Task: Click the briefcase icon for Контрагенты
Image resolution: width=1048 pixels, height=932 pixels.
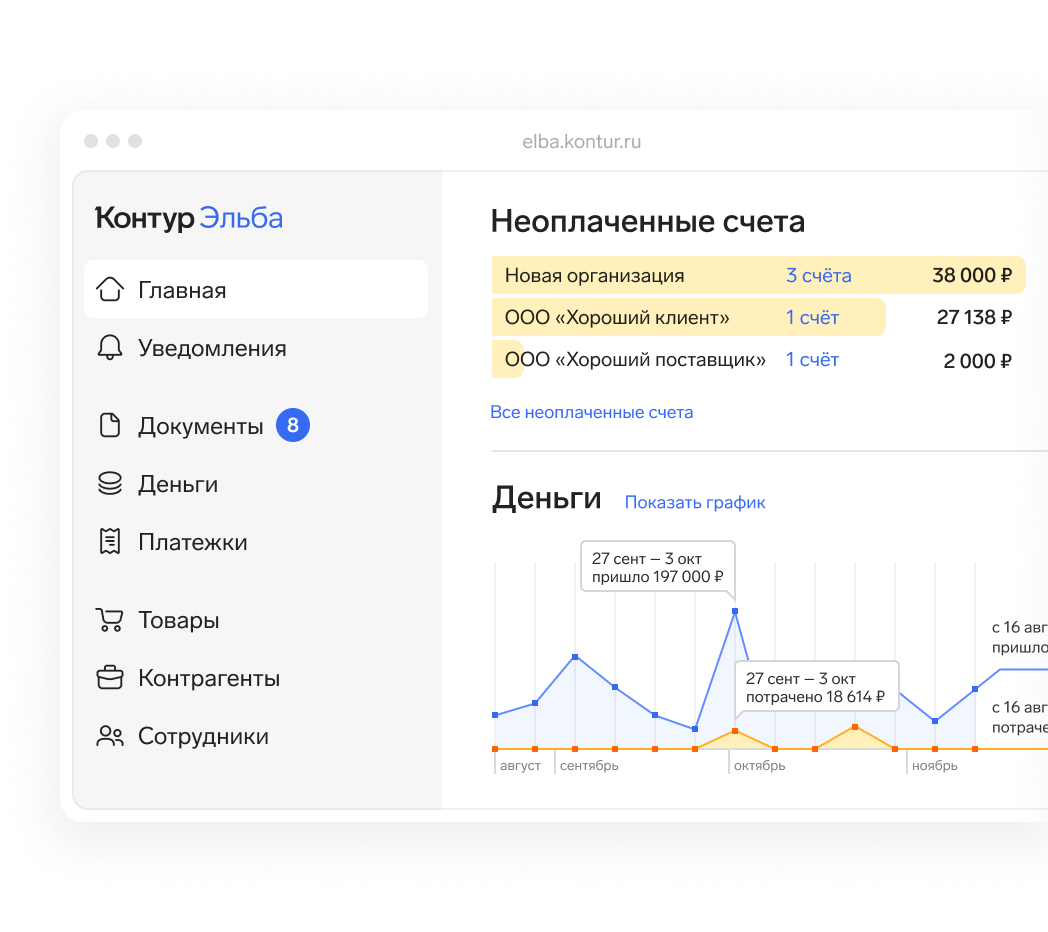Action: (110, 678)
